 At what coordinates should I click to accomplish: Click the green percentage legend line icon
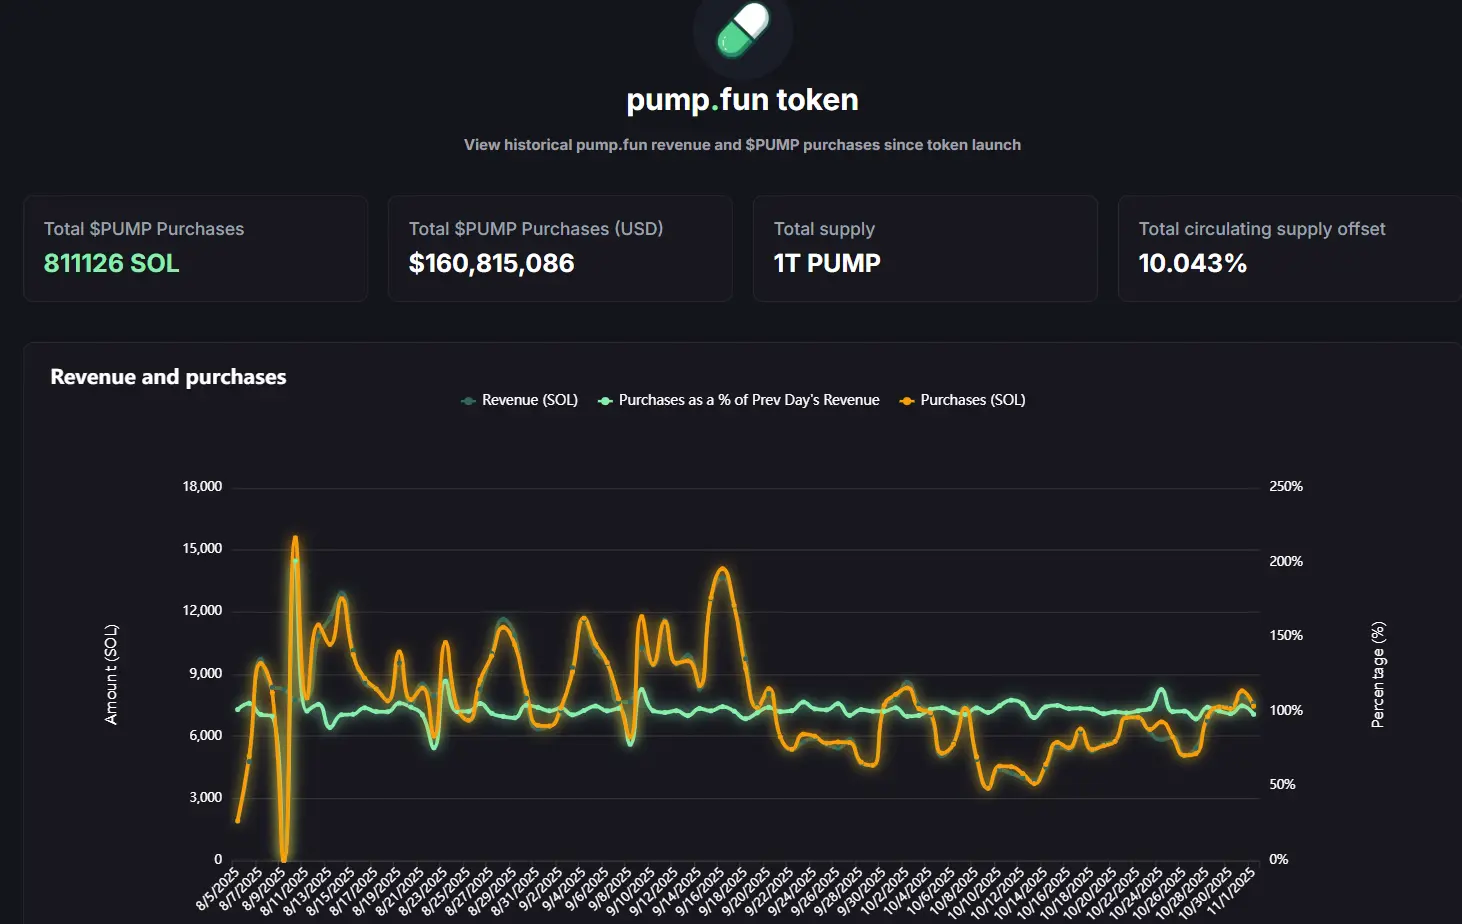coord(603,399)
